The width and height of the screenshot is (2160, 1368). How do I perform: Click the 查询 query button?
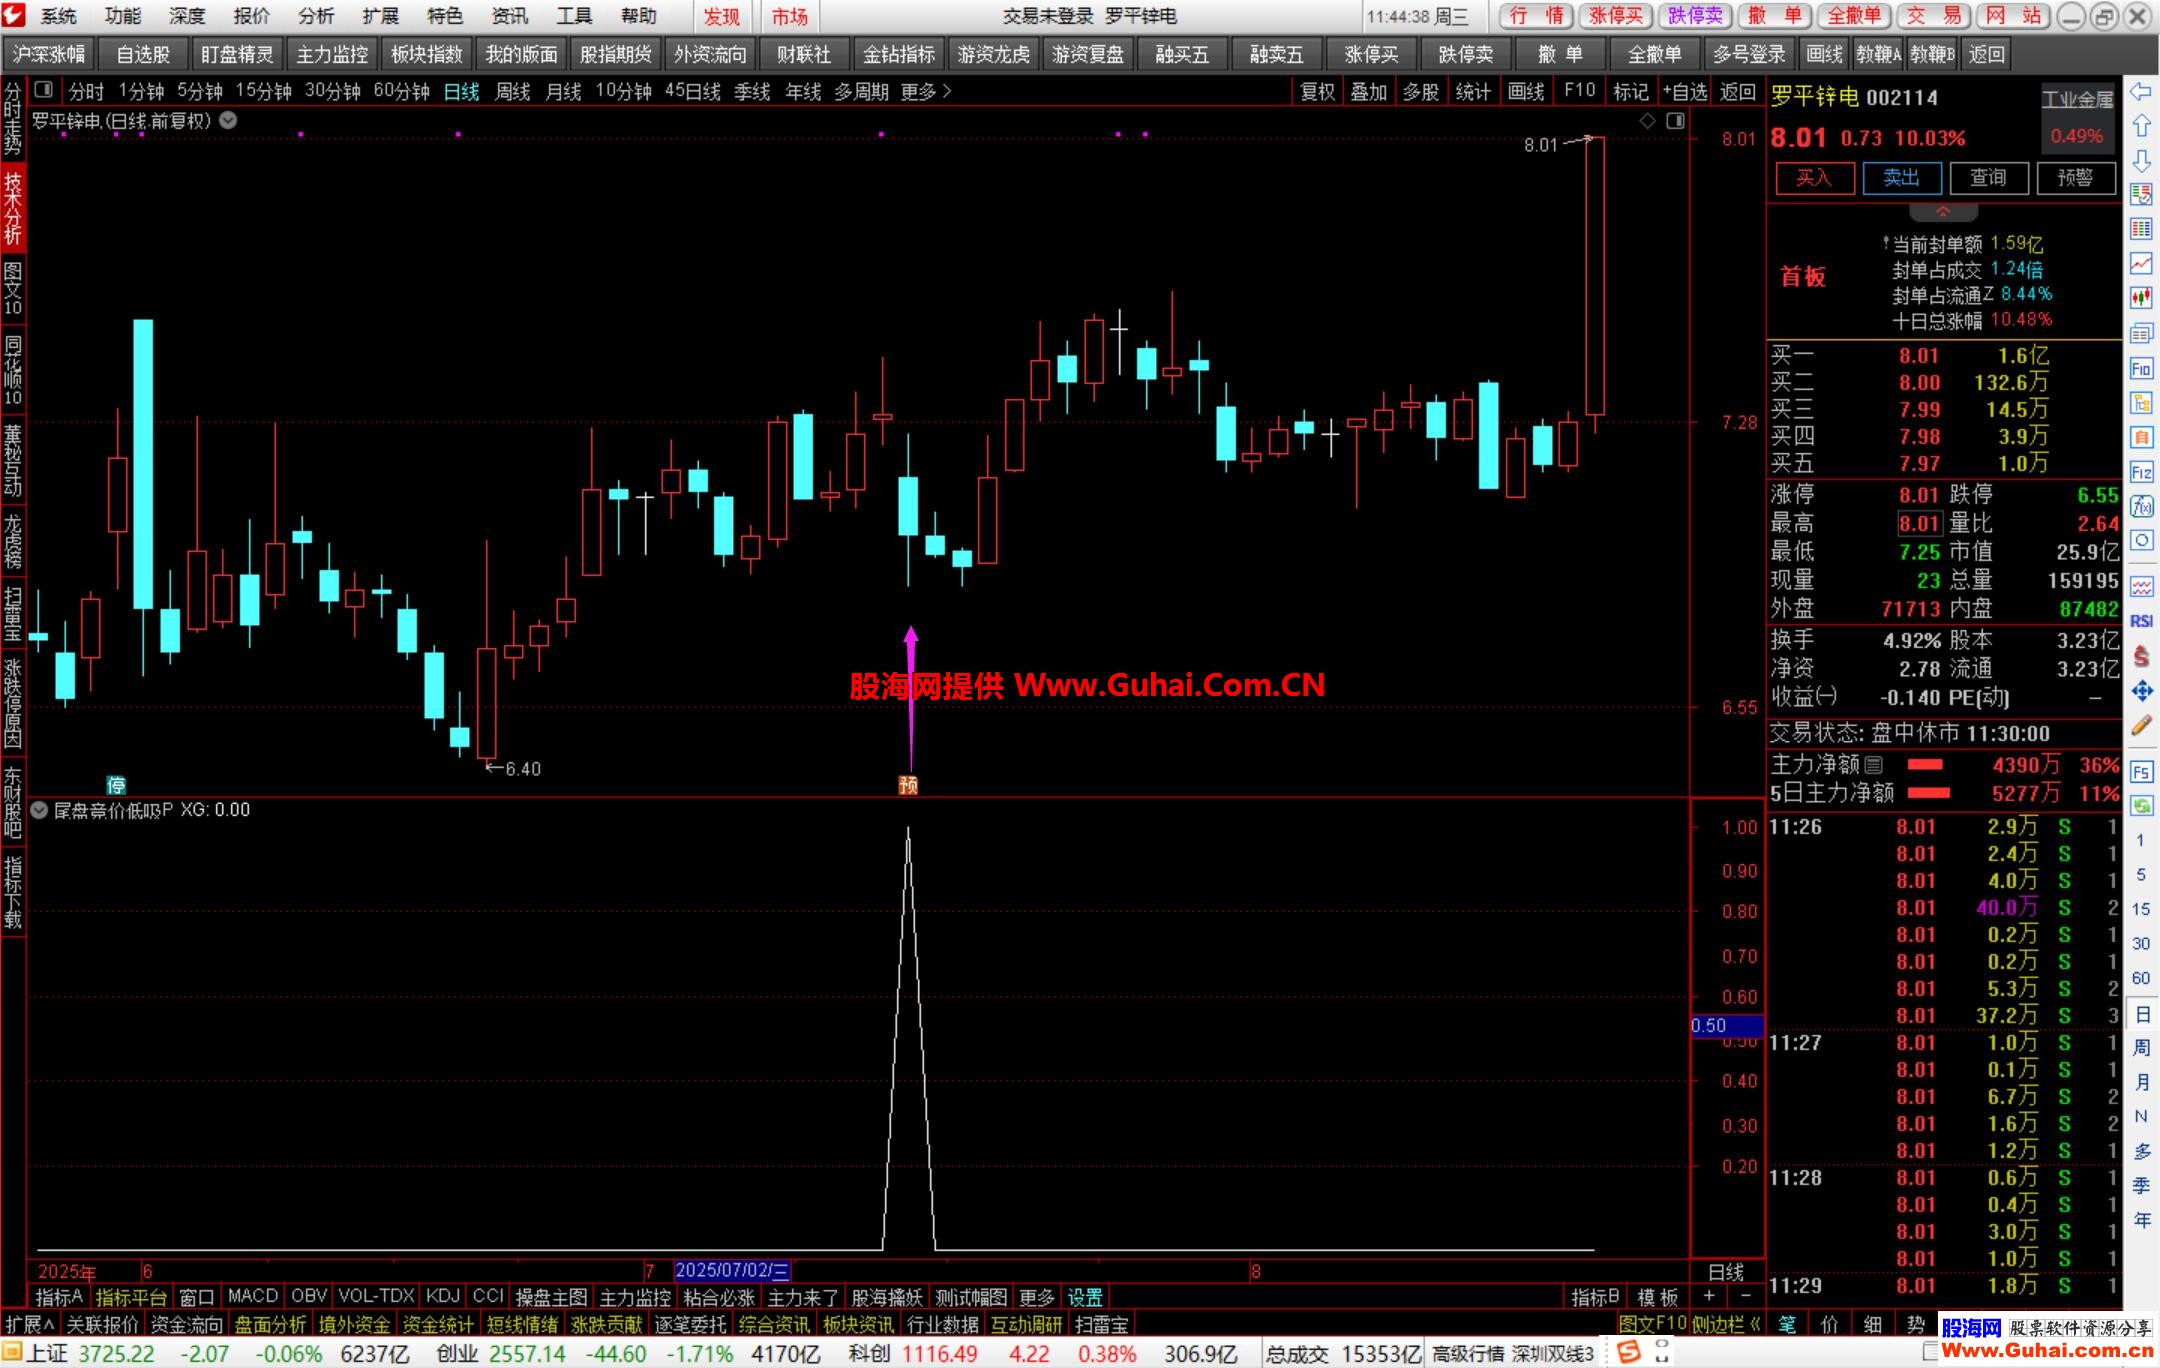click(x=1988, y=178)
